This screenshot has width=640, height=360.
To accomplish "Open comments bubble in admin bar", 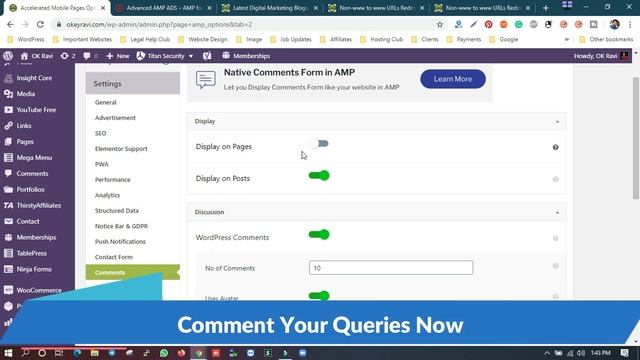I will (x=90, y=56).
